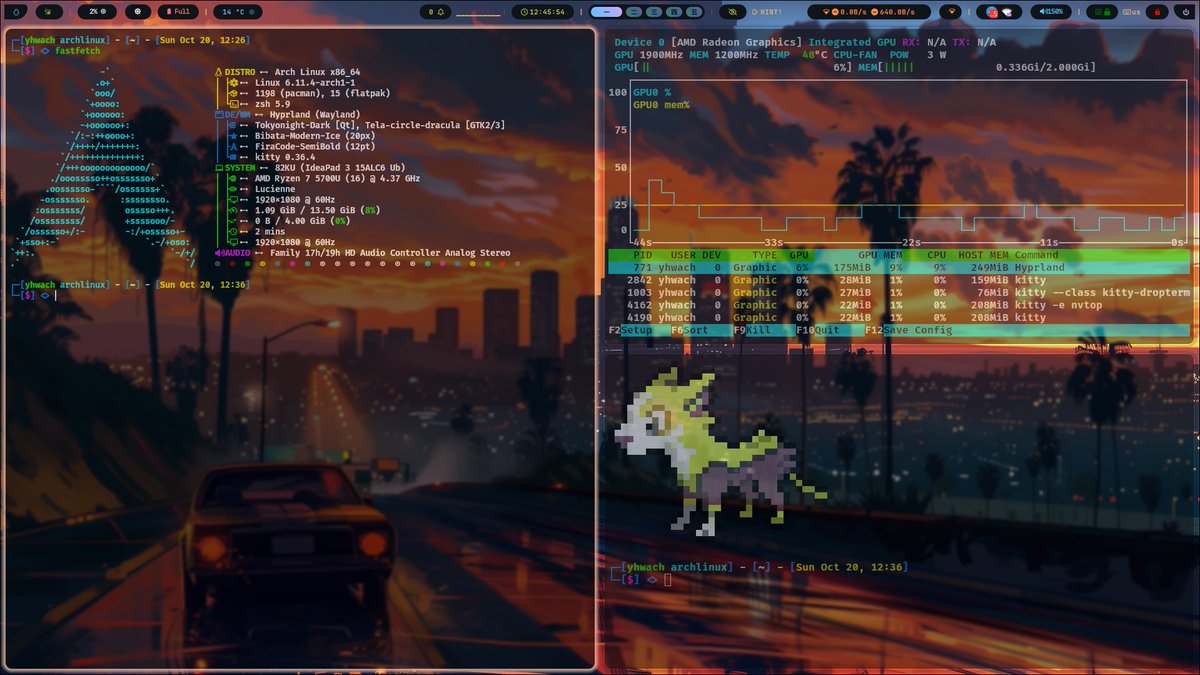1200x675 pixels.
Task: Click the empty prompt under fastfetch output
Action: coord(54,296)
